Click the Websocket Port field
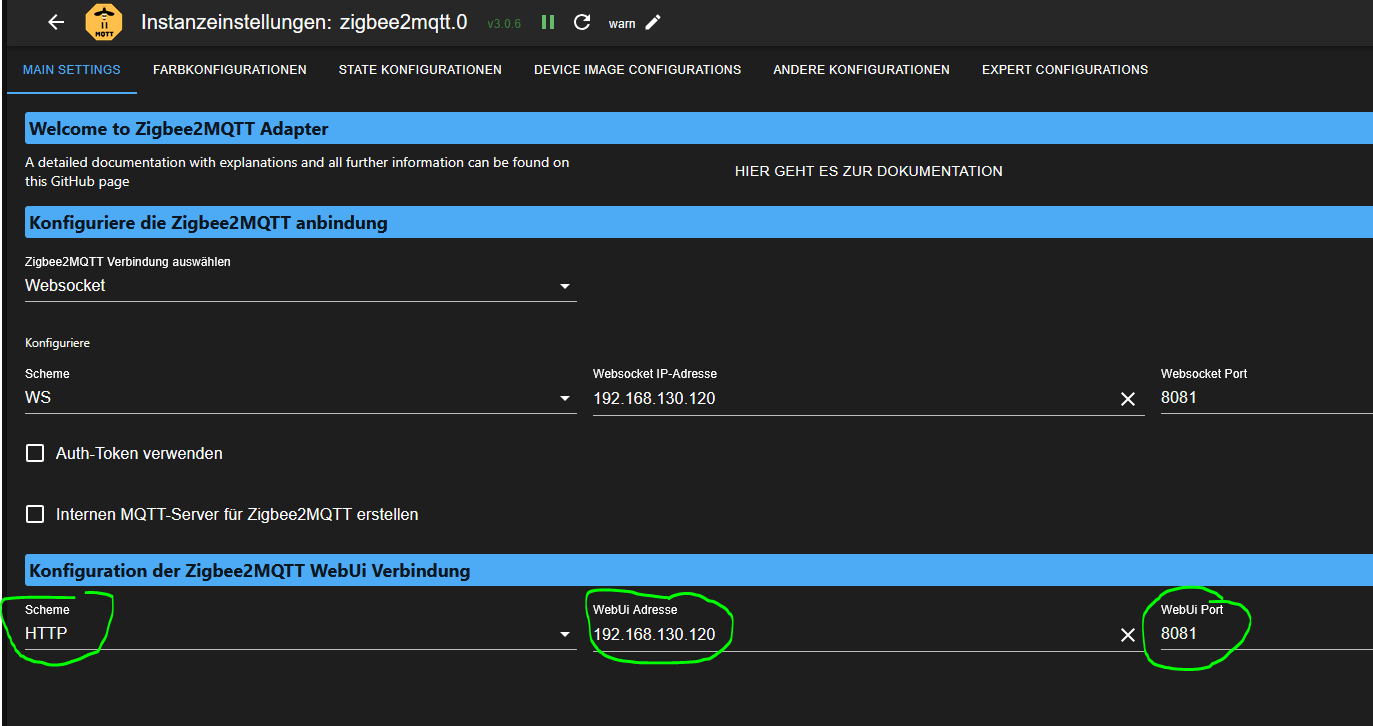Viewport: 1373px width, 726px height. 1266,398
